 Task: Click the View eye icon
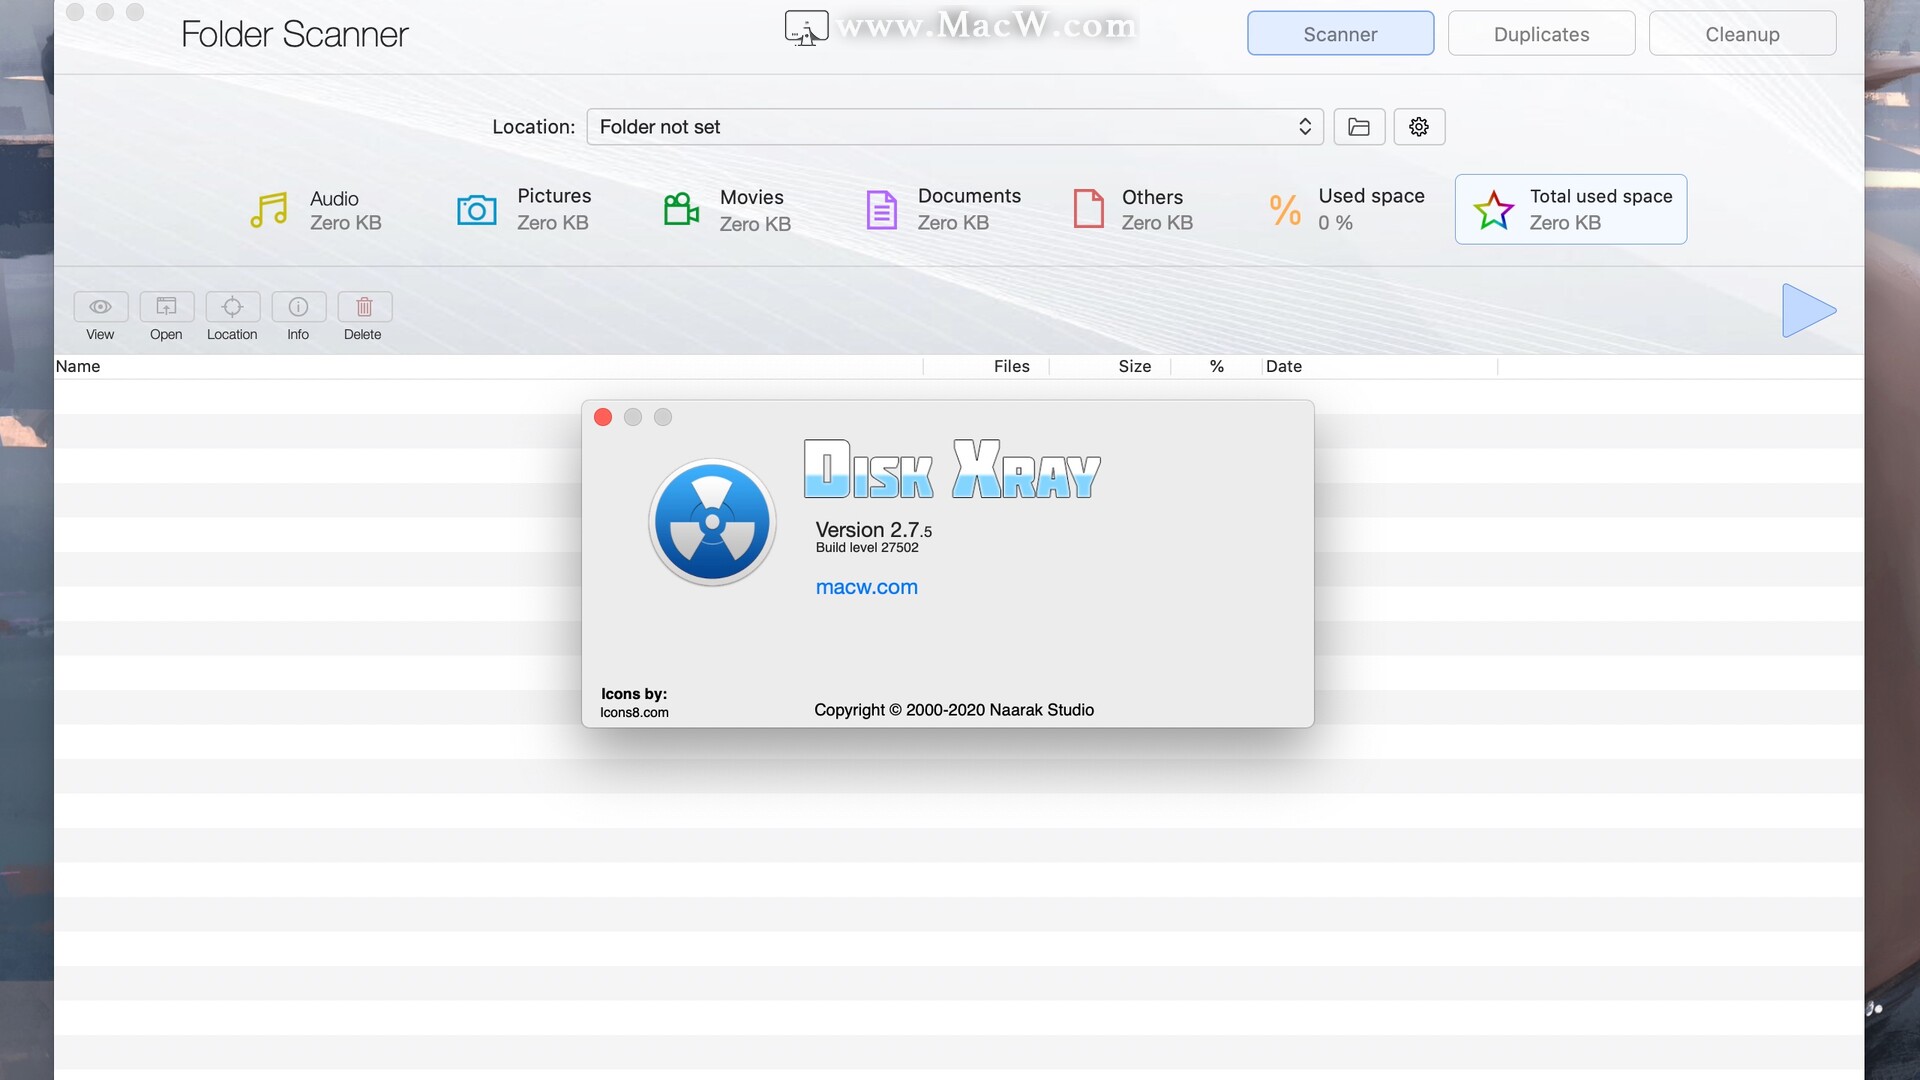(100, 307)
